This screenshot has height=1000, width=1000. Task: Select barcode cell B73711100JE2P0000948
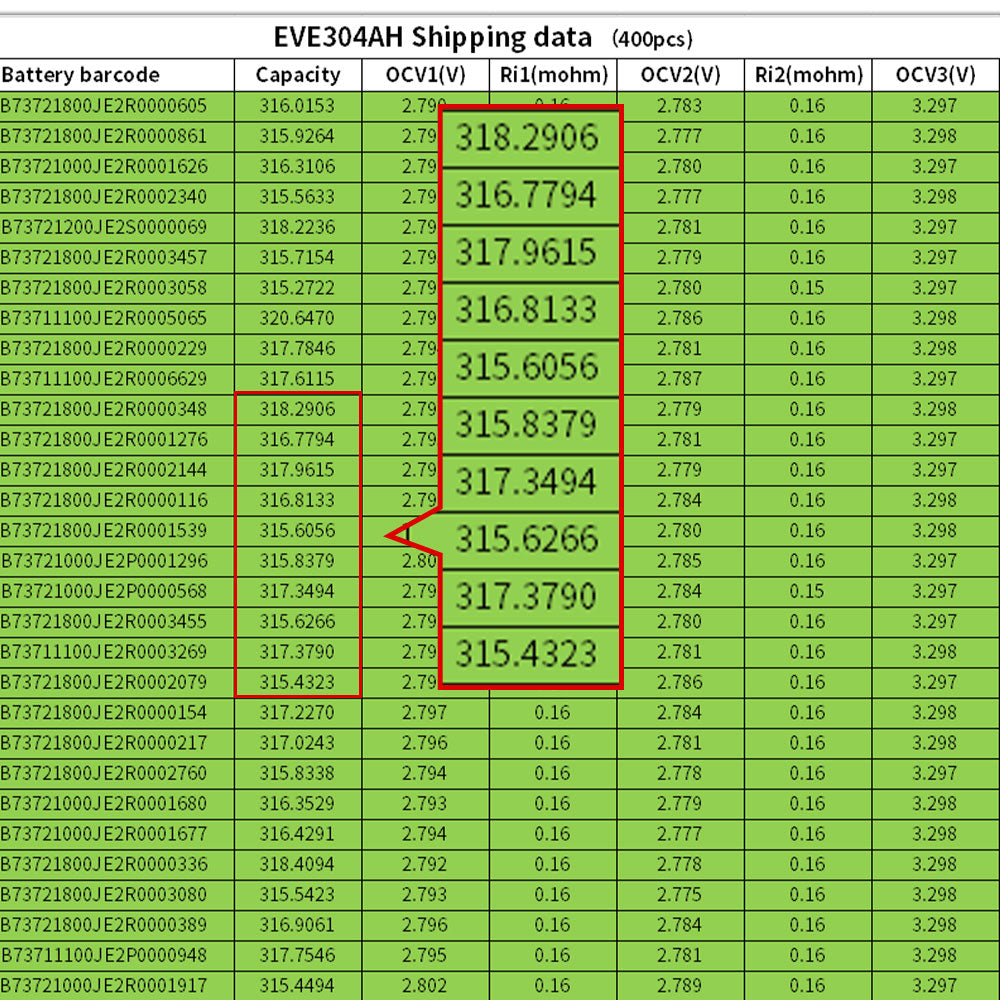(104, 955)
